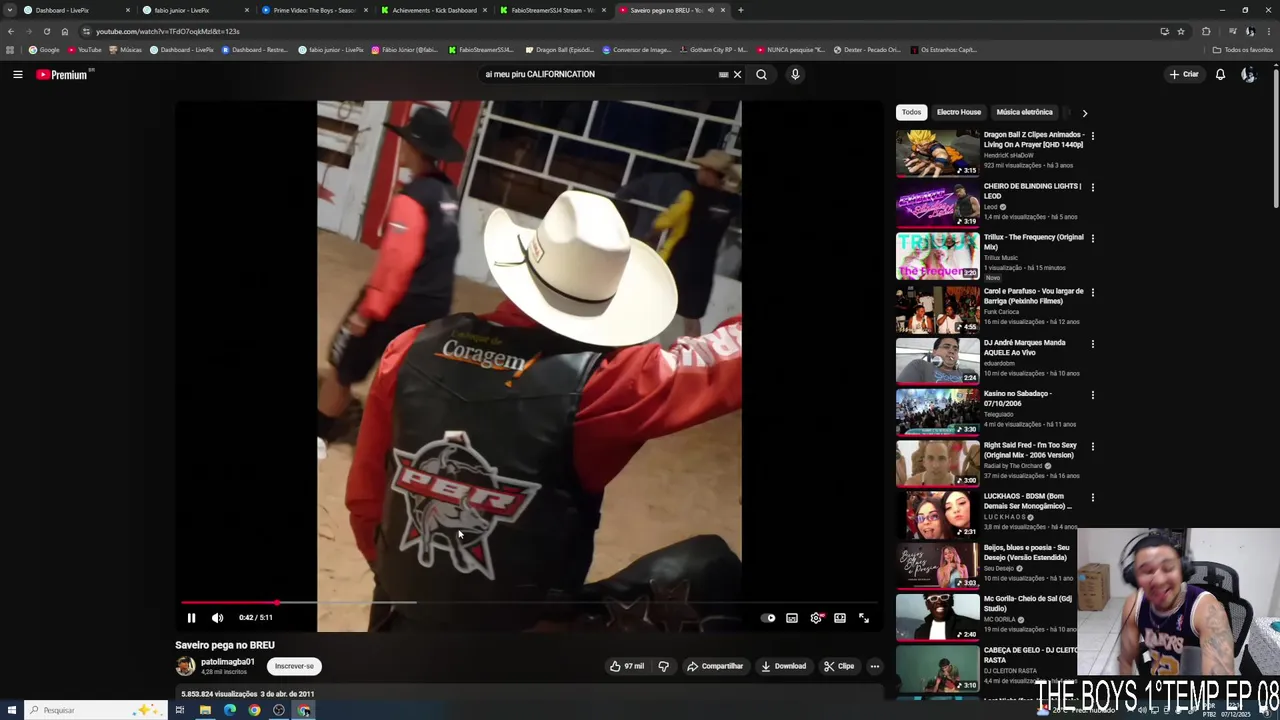Open the Criar create button
Image resolution: width=1280 pixels, height=720 pixels.
pos(1184,74)
